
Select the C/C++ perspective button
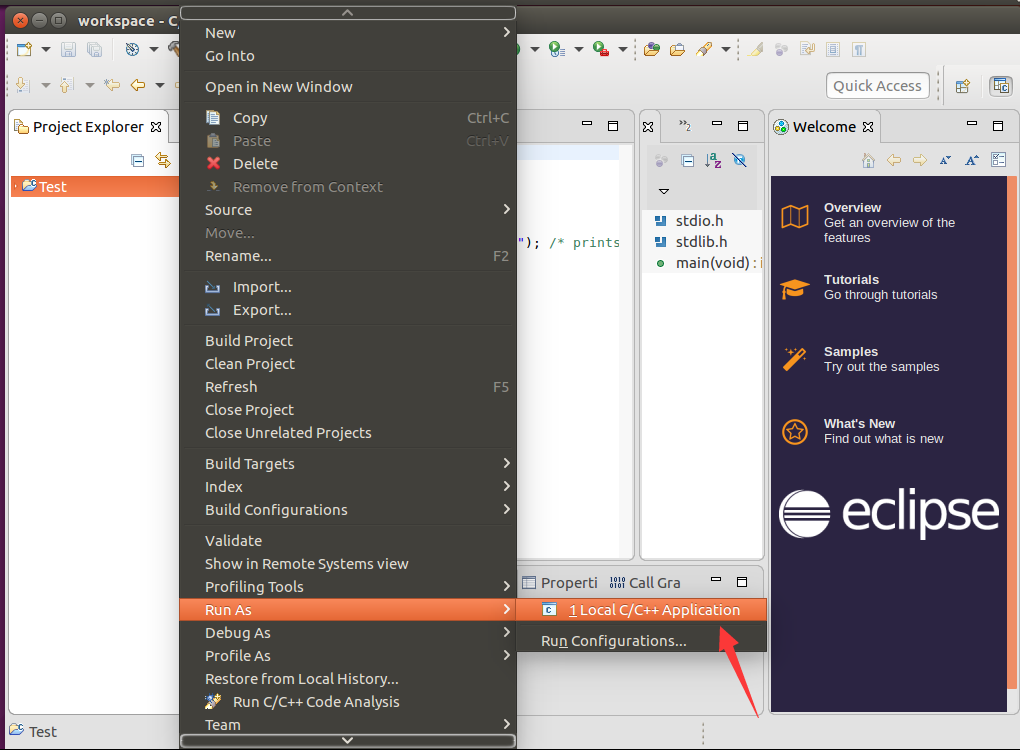[x=1000, y=86]
